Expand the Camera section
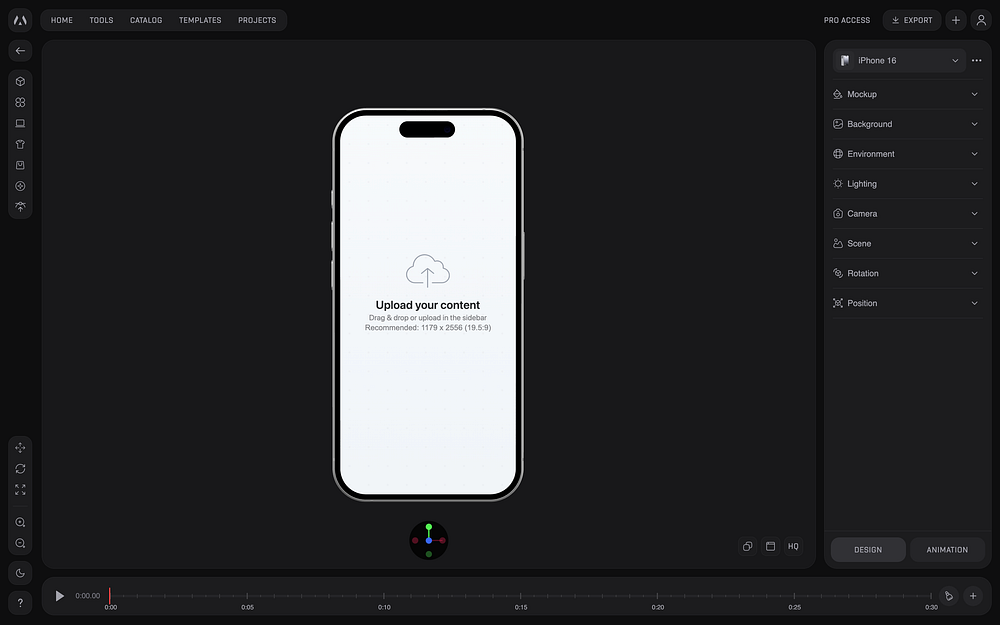The image size is (1000, 625). point(907,214)
